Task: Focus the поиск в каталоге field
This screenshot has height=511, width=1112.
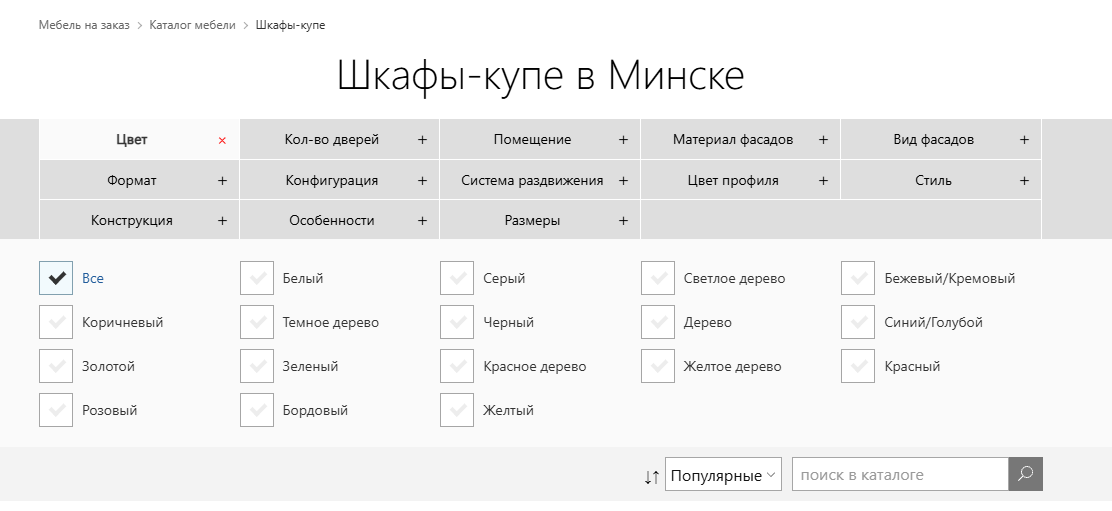Action: (x=900, y=474)
